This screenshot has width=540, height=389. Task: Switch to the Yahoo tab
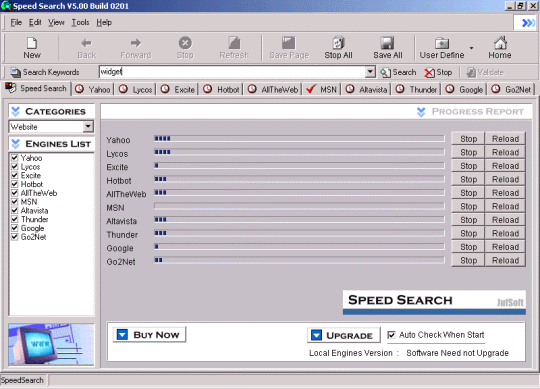pos(93,90)
